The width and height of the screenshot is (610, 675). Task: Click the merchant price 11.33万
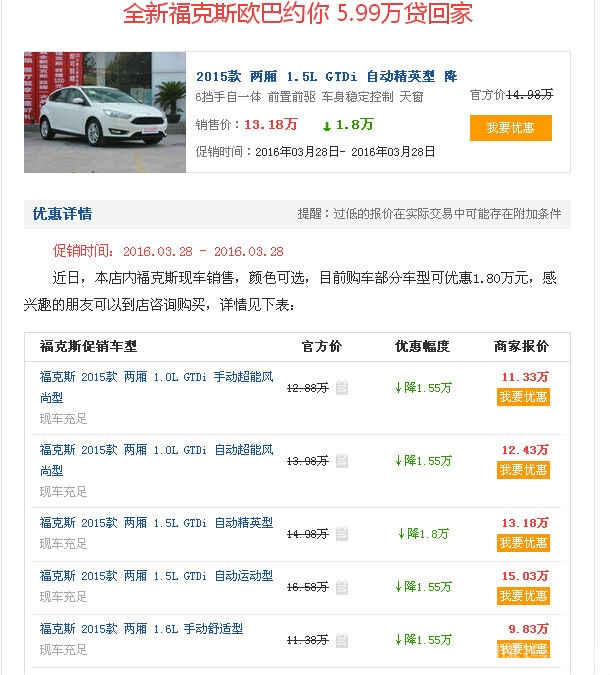525,377
